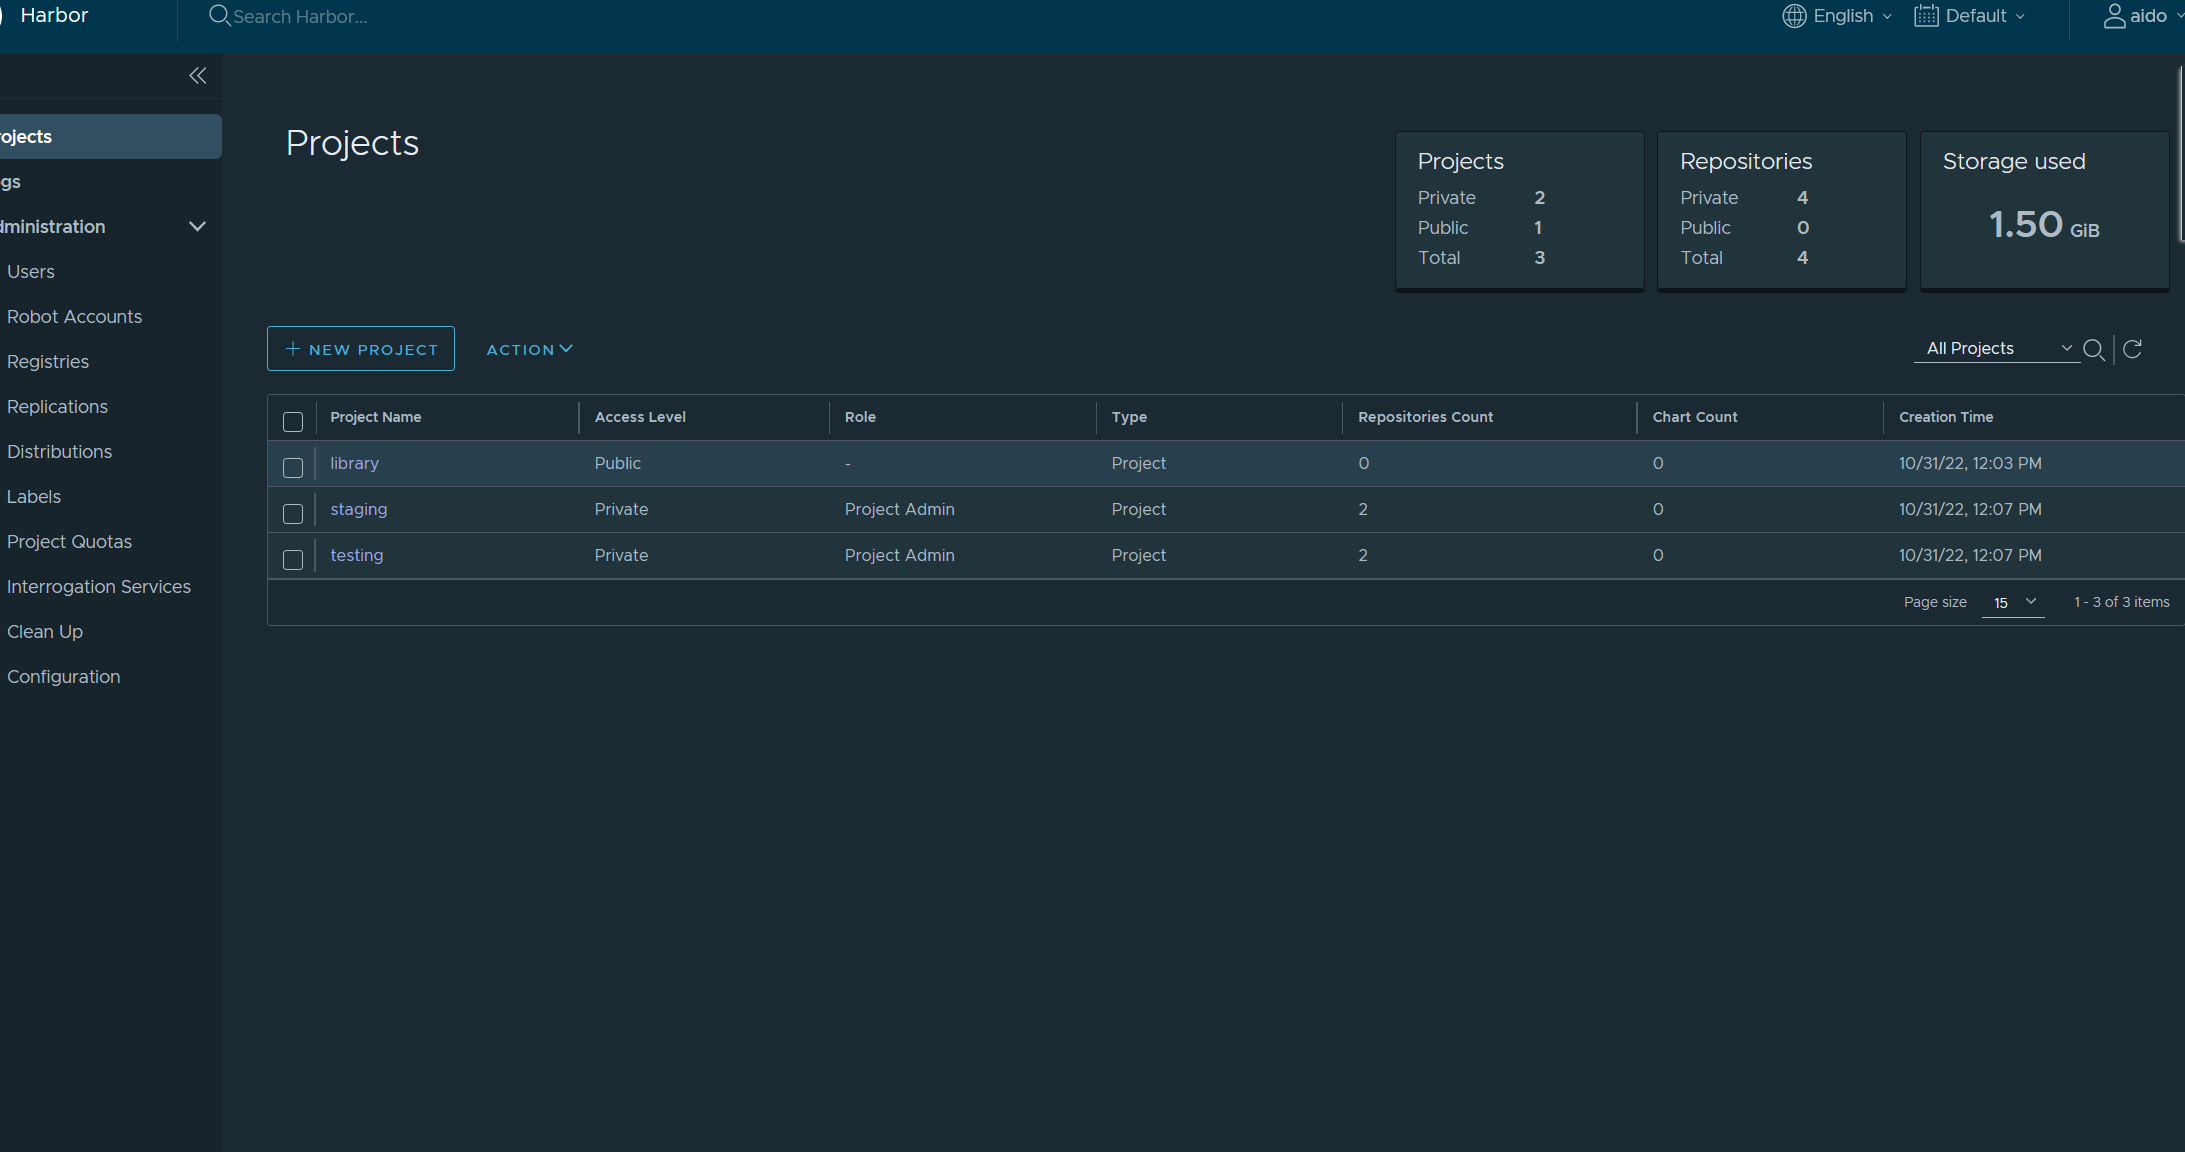Click the plus icon on New Project
The height and width of the screenshot is (1152, 2185).
point(292,348)
